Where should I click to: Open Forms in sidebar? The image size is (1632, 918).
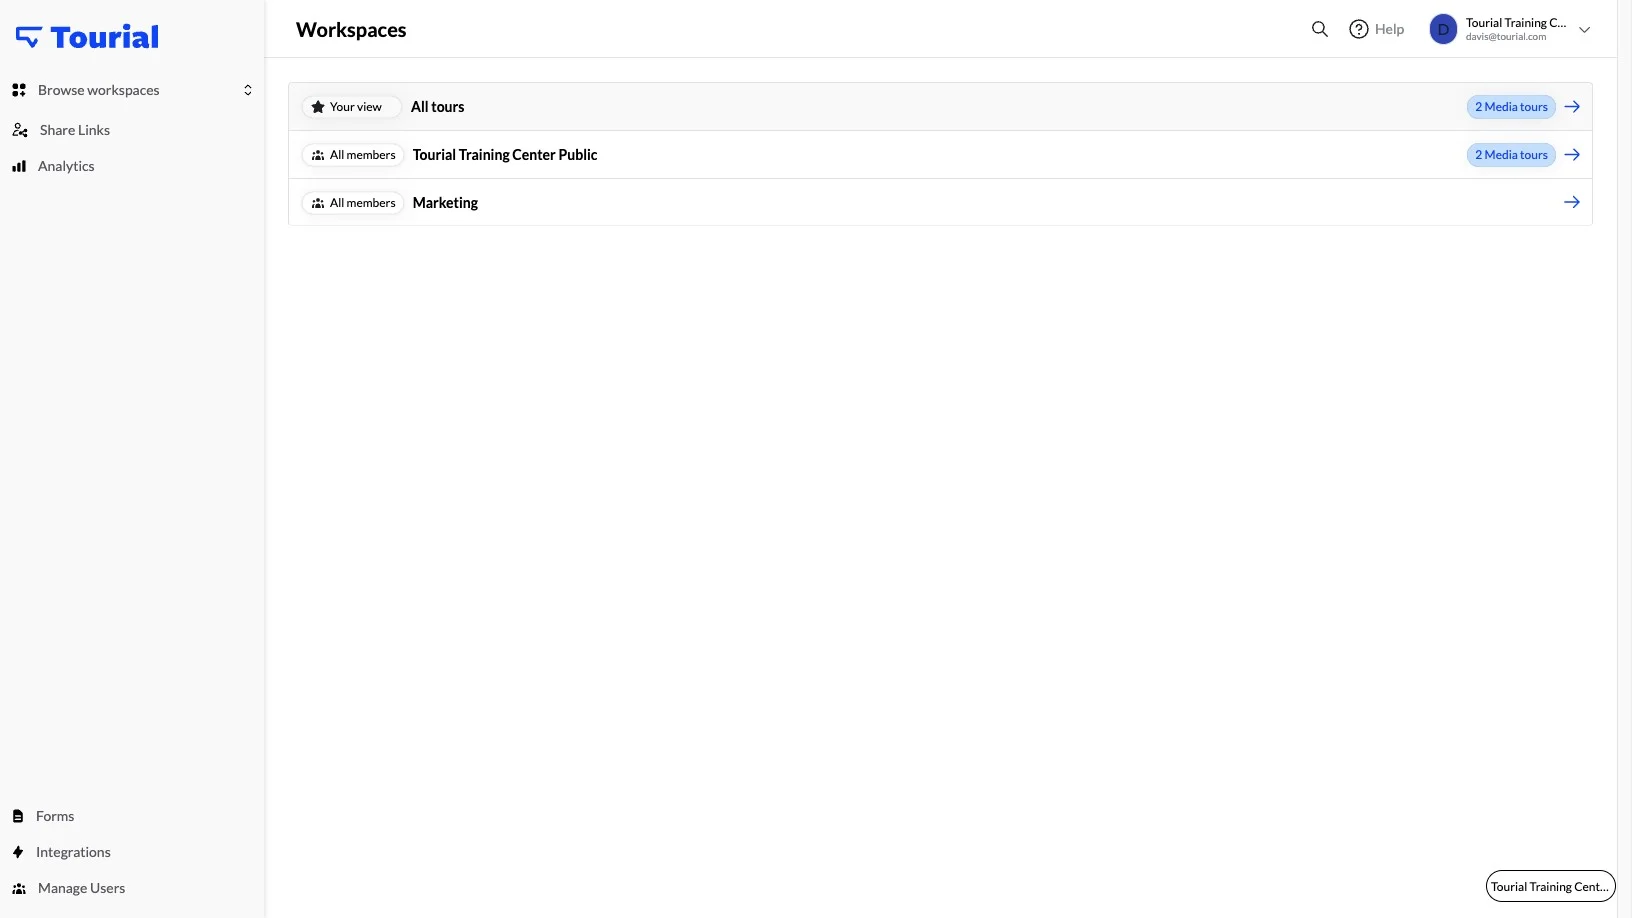click(x=55, y=816)
